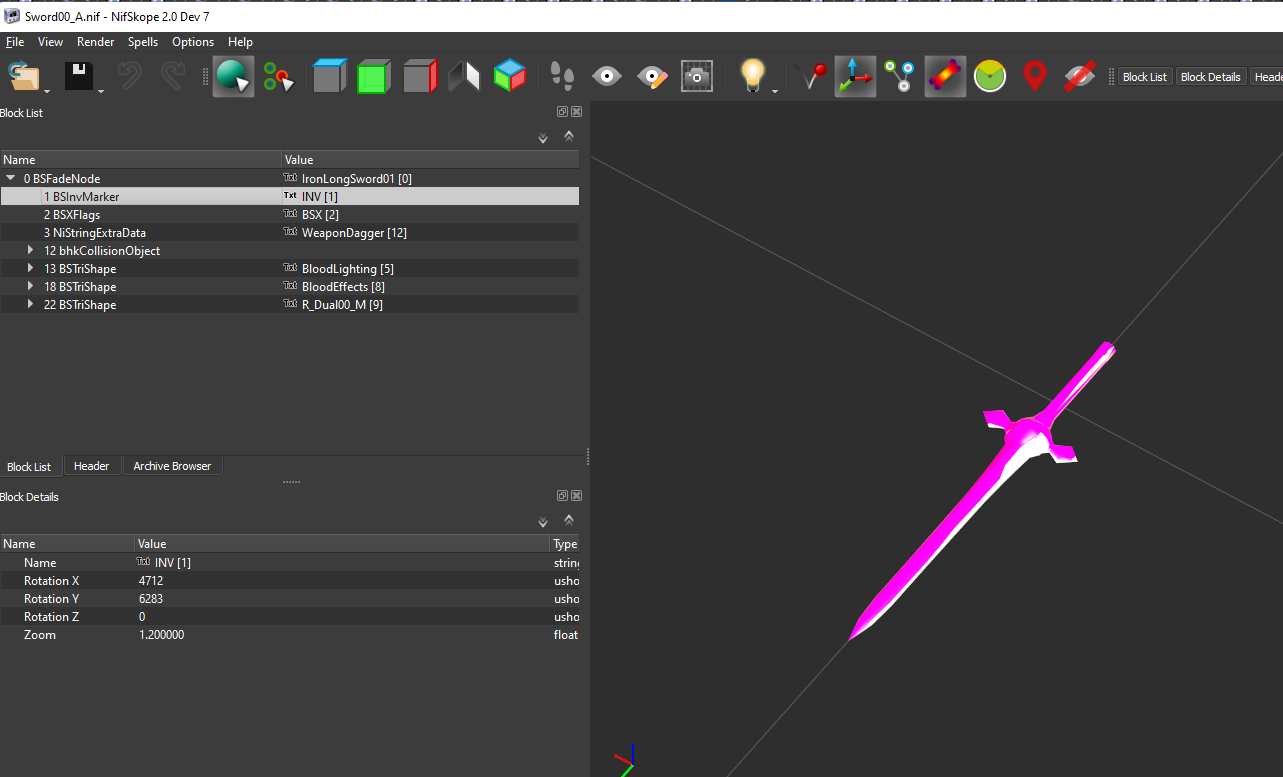Click the IronLongSword01 [0] value
Image resolution: width=1283 pixels, height=777 pixels.
356,178
